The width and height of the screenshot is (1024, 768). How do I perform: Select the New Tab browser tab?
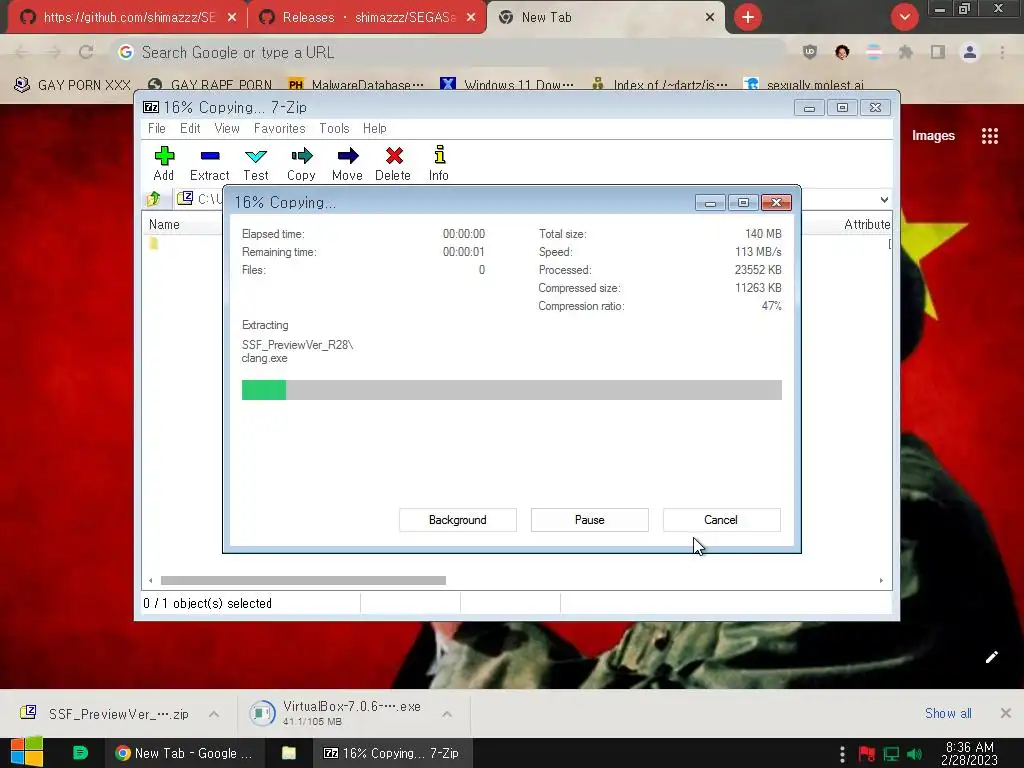[604, 18]
